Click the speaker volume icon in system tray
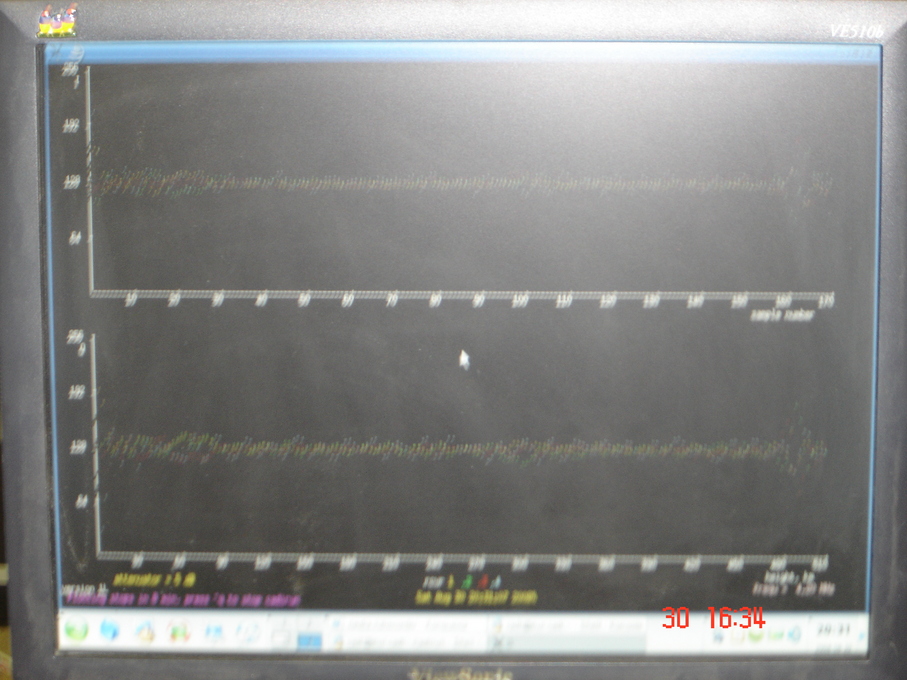The height and width of the screenshot is (680, 907). click(x=795, y=636)
